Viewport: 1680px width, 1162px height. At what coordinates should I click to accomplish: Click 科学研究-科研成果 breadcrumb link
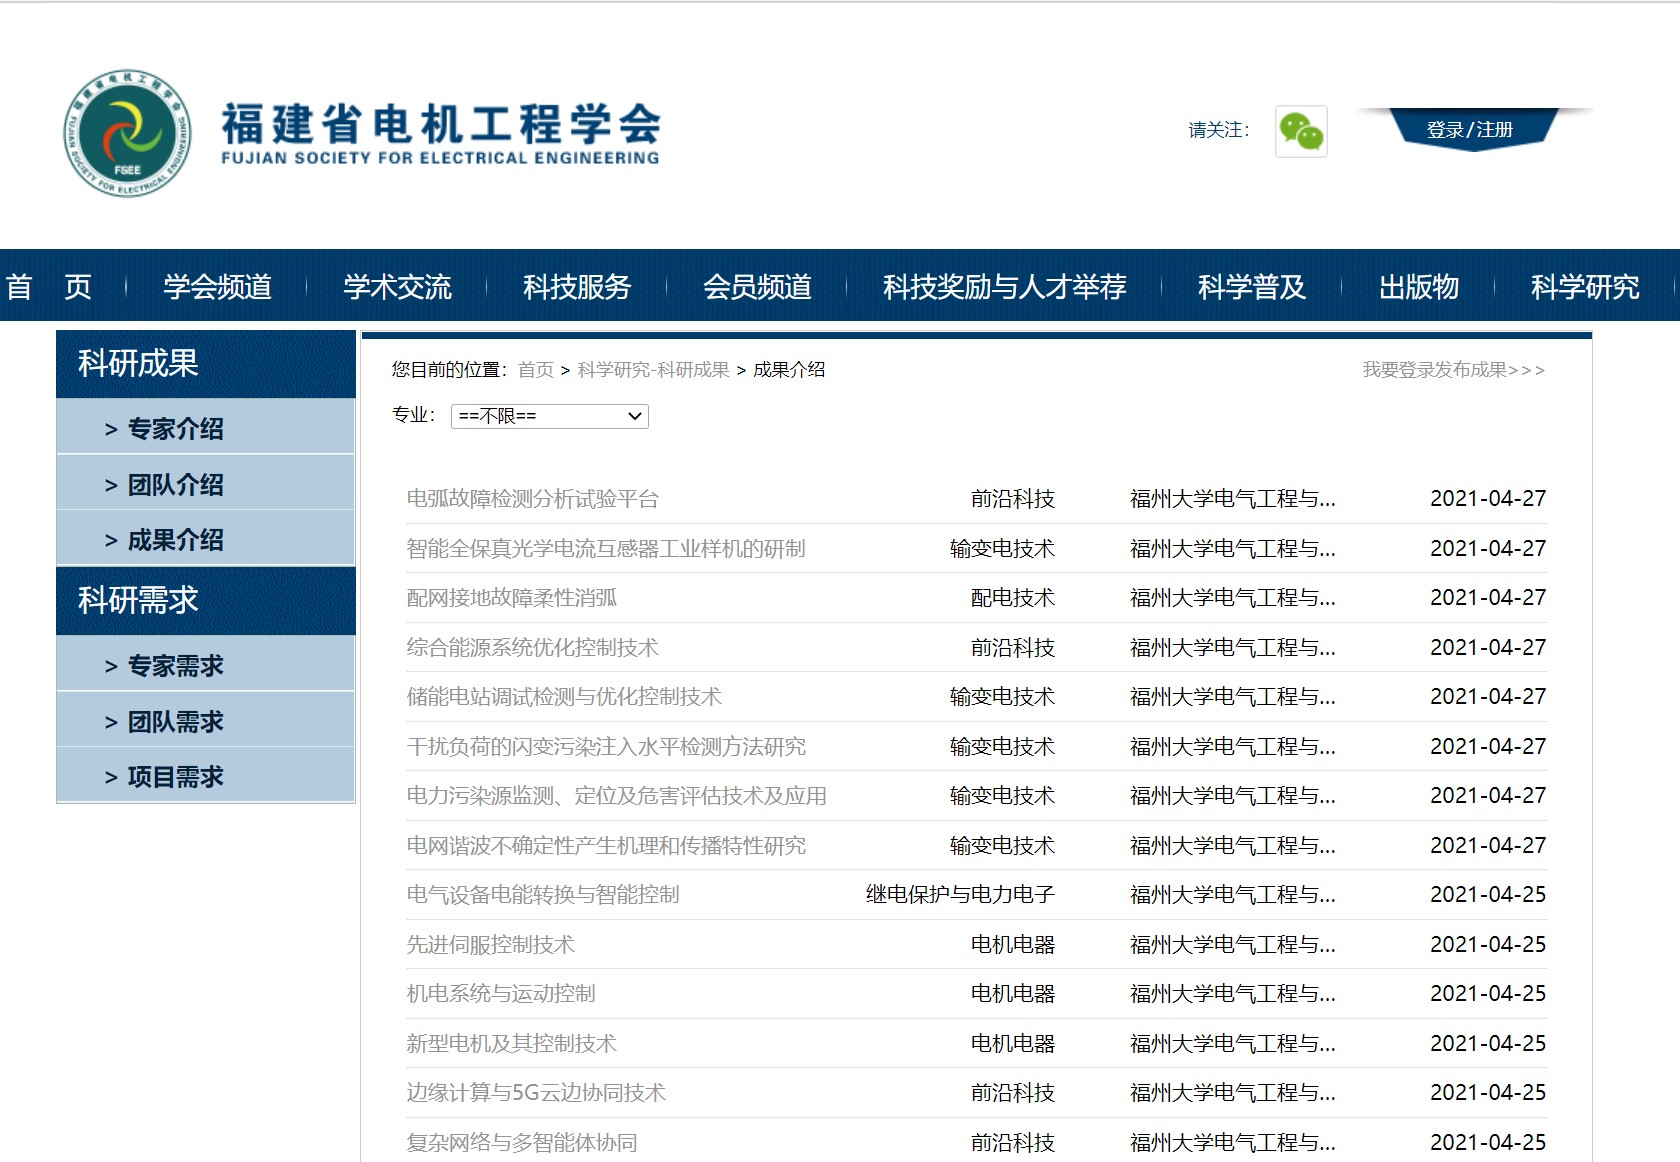(653, 370)
